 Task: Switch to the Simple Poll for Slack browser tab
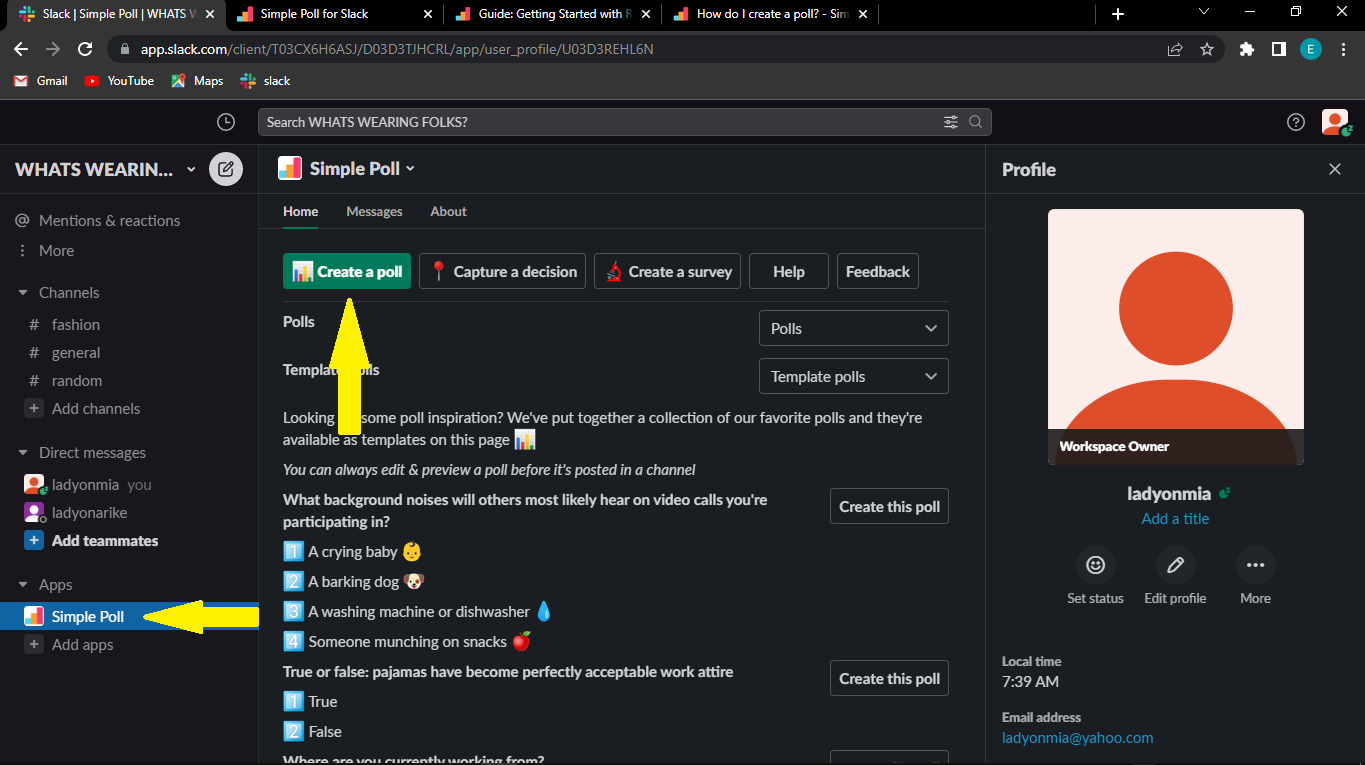tap(335, 14)
